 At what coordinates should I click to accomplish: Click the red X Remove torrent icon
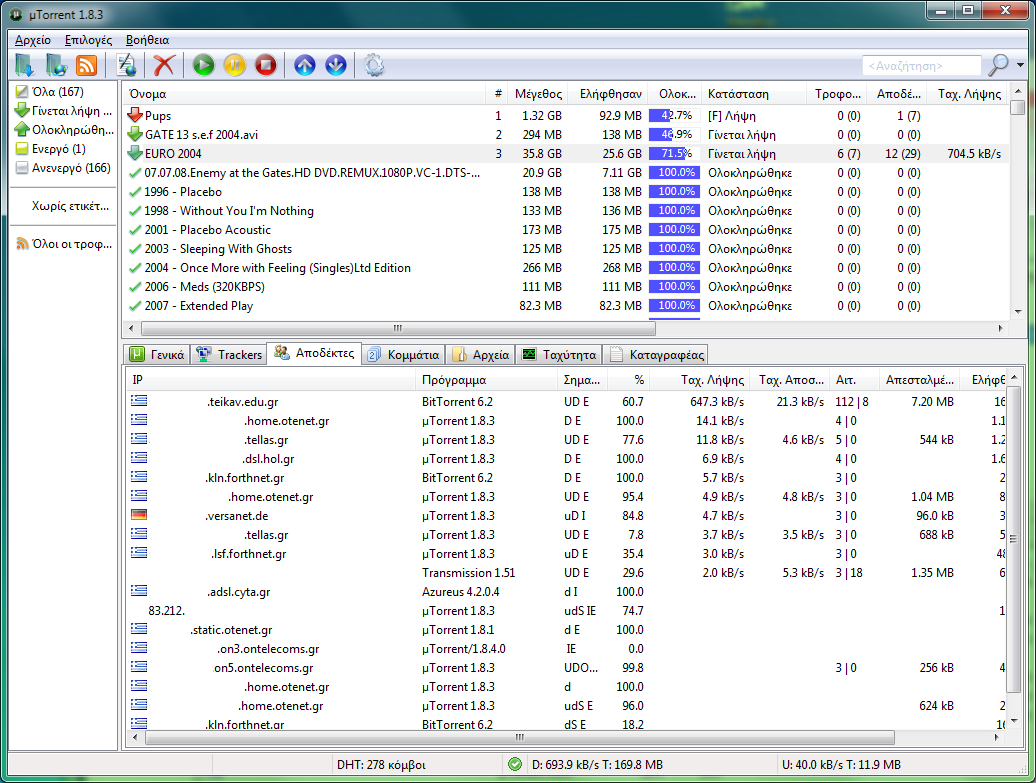click(164, 65)
